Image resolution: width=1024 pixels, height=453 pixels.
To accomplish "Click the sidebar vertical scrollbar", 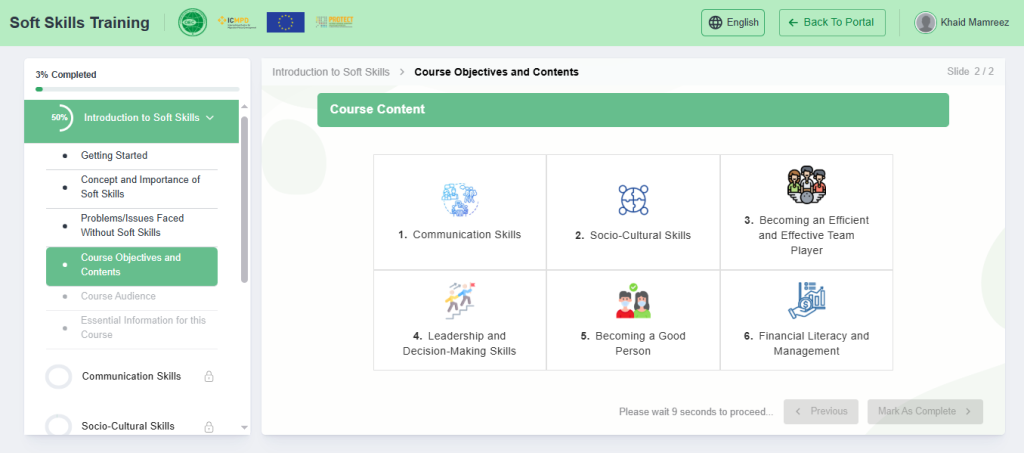I will coord(245,200).
